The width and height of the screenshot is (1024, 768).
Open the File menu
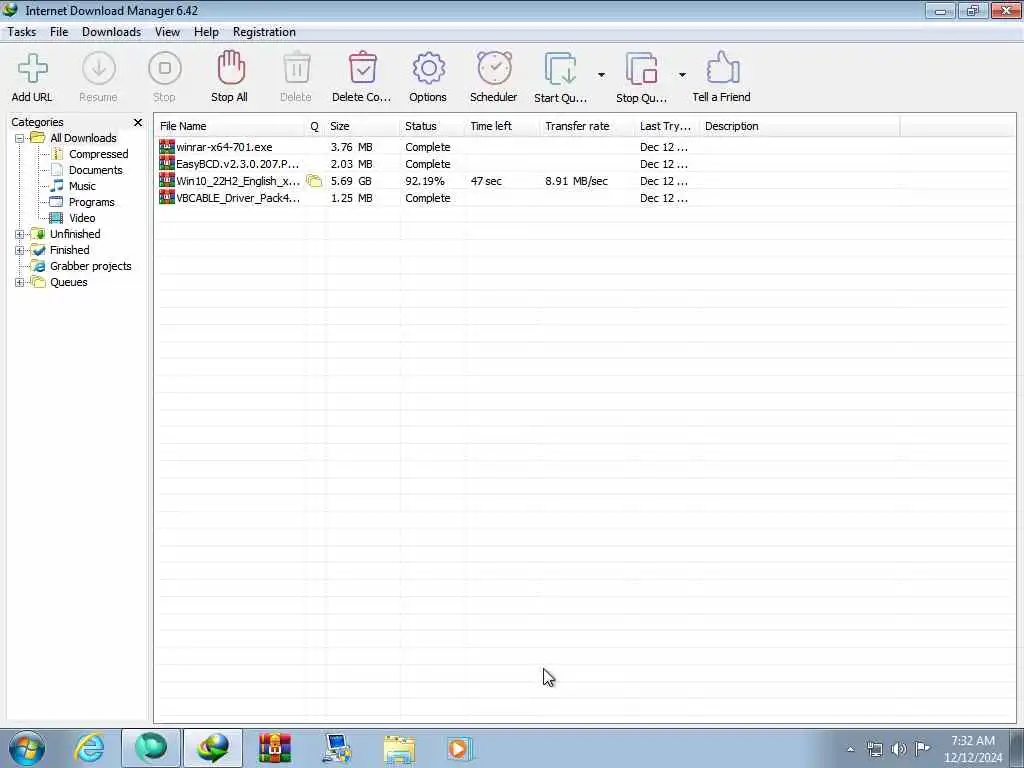59,32
